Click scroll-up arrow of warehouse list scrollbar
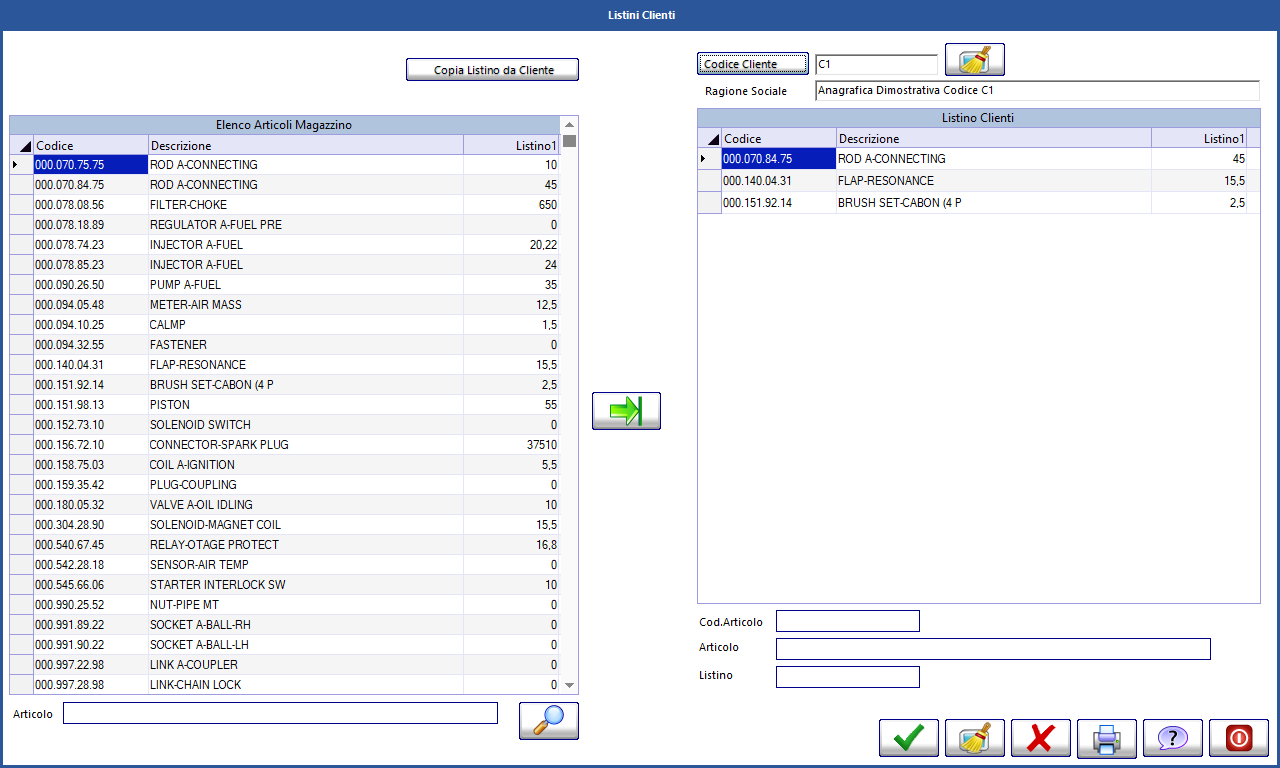The image size is (1280, 768). [x=569, y=123]
